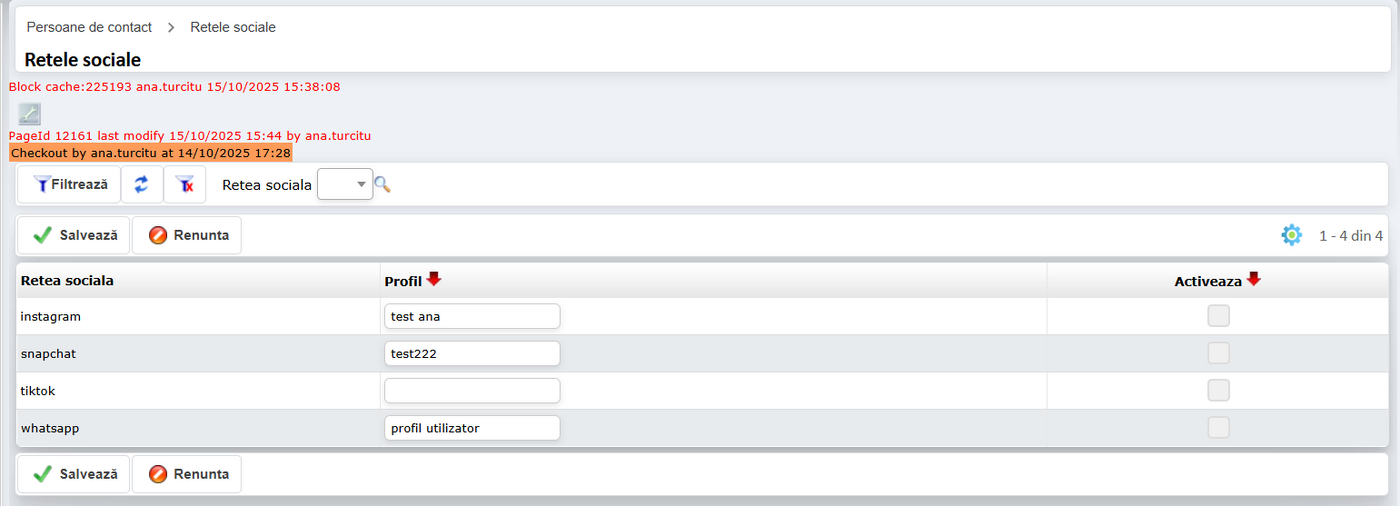
Task: Open the blue gear settings icon
Action: [x=1291, y=235]
